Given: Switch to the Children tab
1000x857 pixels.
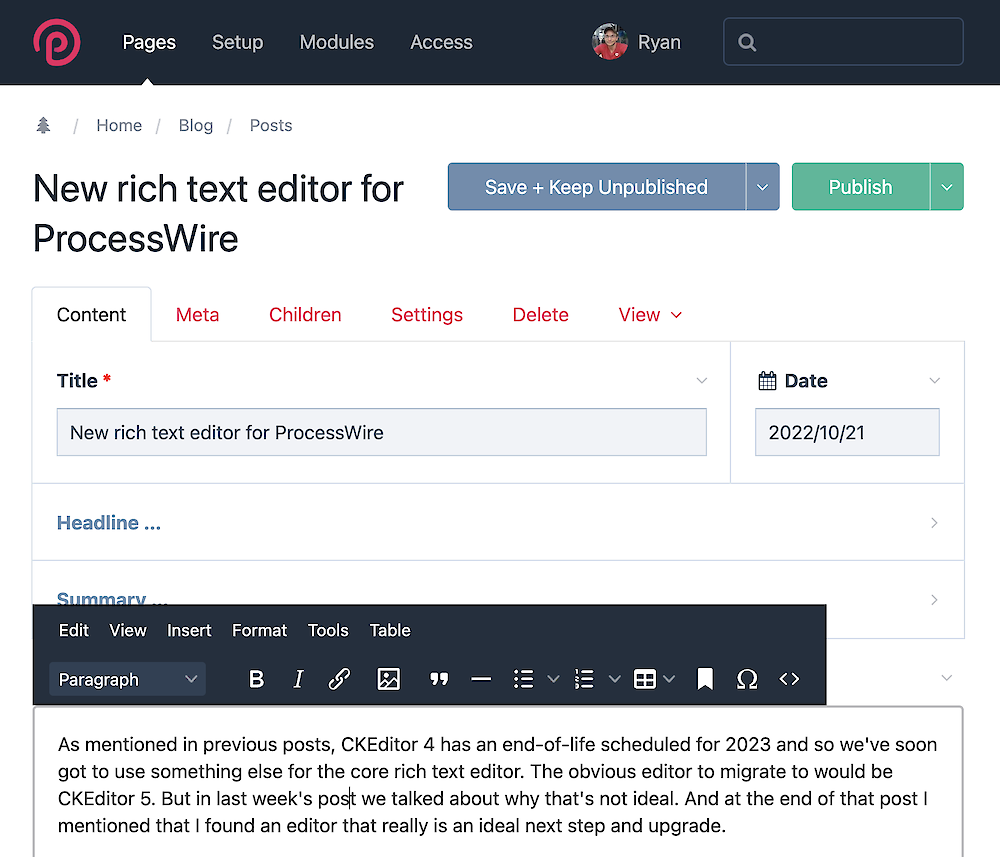Looking at the screenshot, I should coord(305,314).
